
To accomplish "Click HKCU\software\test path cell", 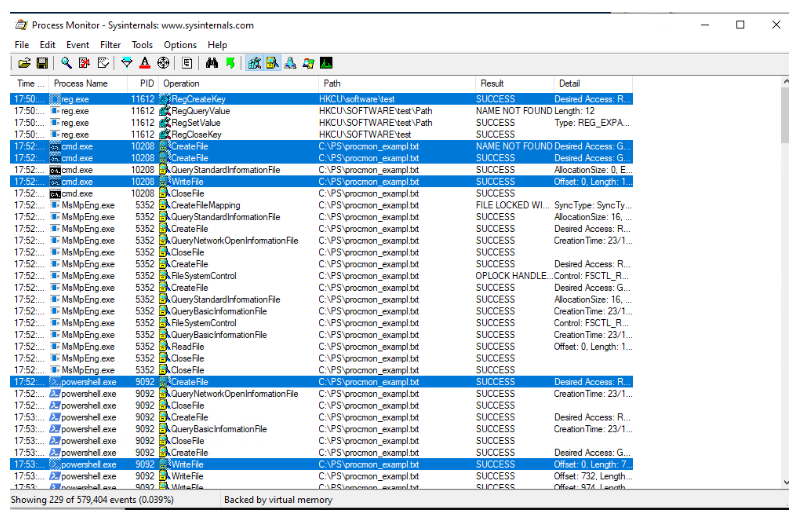I will (x=357, y=99).
